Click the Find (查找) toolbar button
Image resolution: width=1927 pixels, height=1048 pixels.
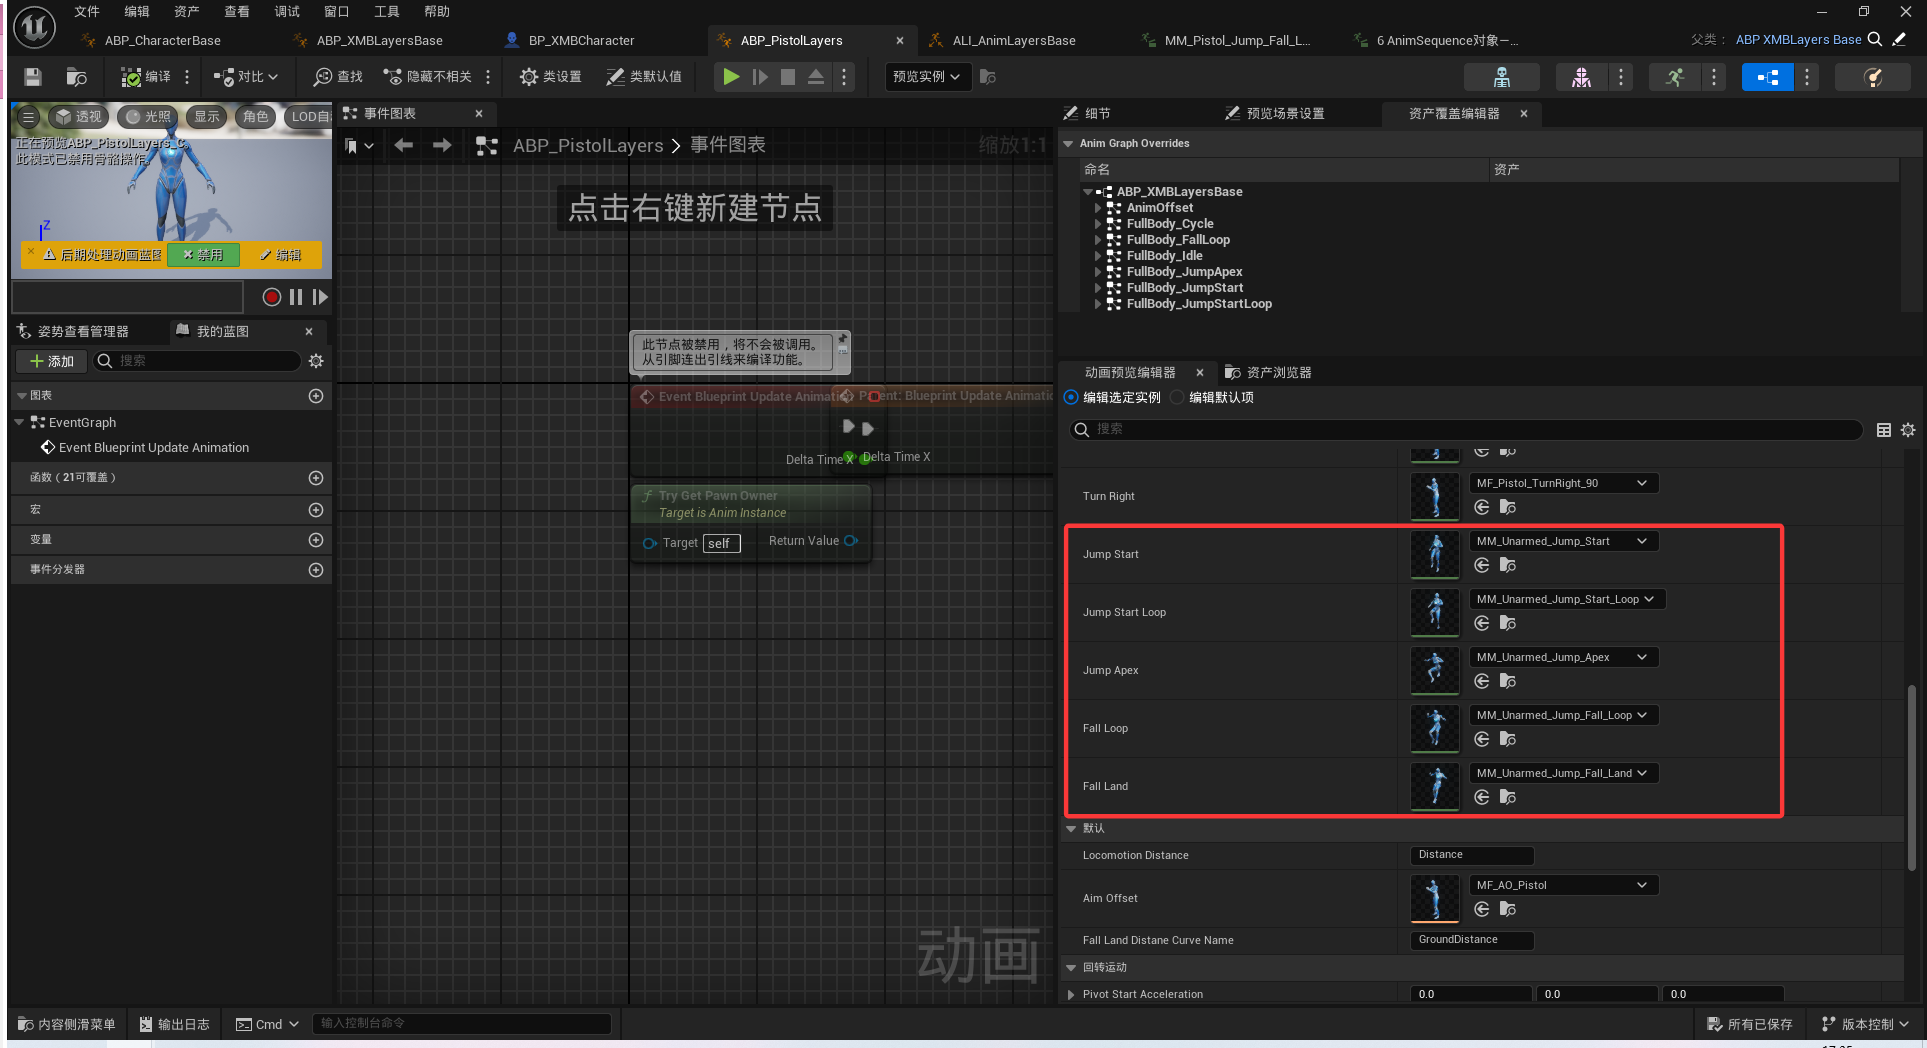click(x=338, y=77)
